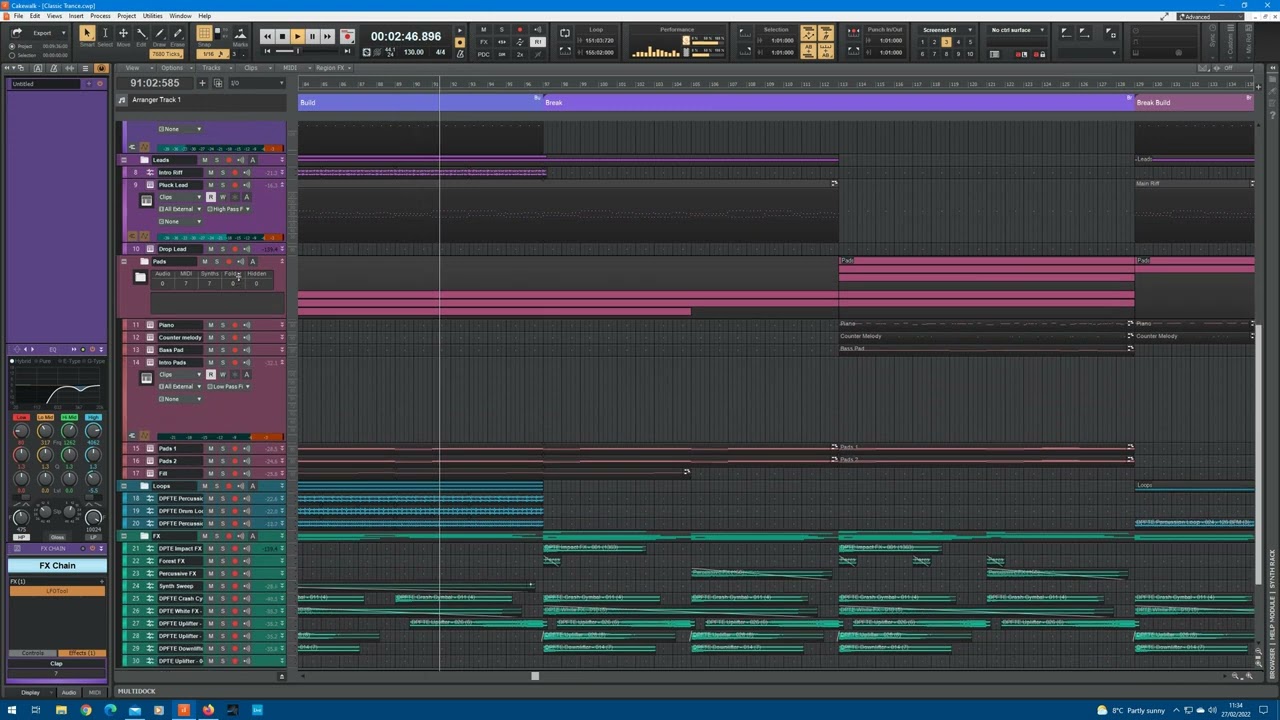
Task: Click the duplicate track icon beside Add Track
Action: [218, 83]
